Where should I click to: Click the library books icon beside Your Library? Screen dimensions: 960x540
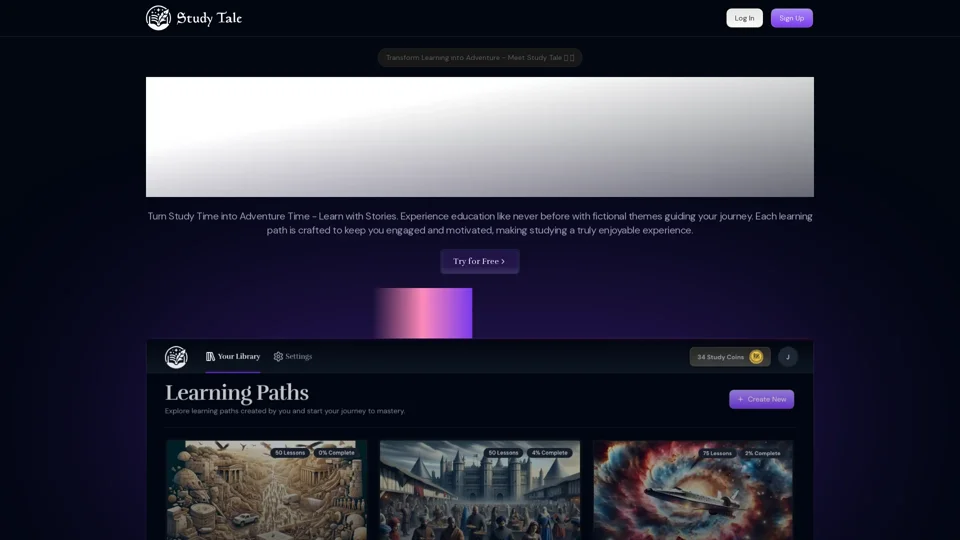210,356
